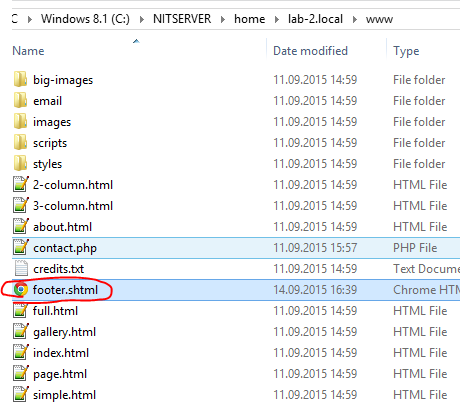The height and width of the screenshot is (407, 460).
Task: Select the images folder icon
Action: pyautogui.click(x=20, y=122)
